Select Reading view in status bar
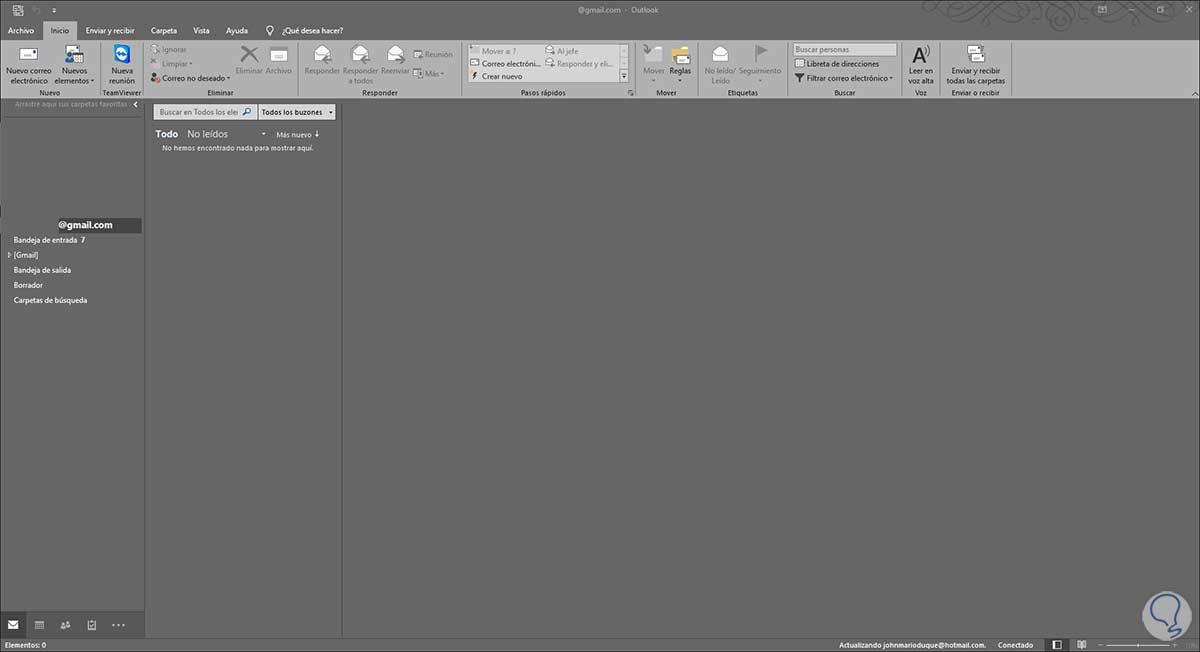 [1082, 645]
